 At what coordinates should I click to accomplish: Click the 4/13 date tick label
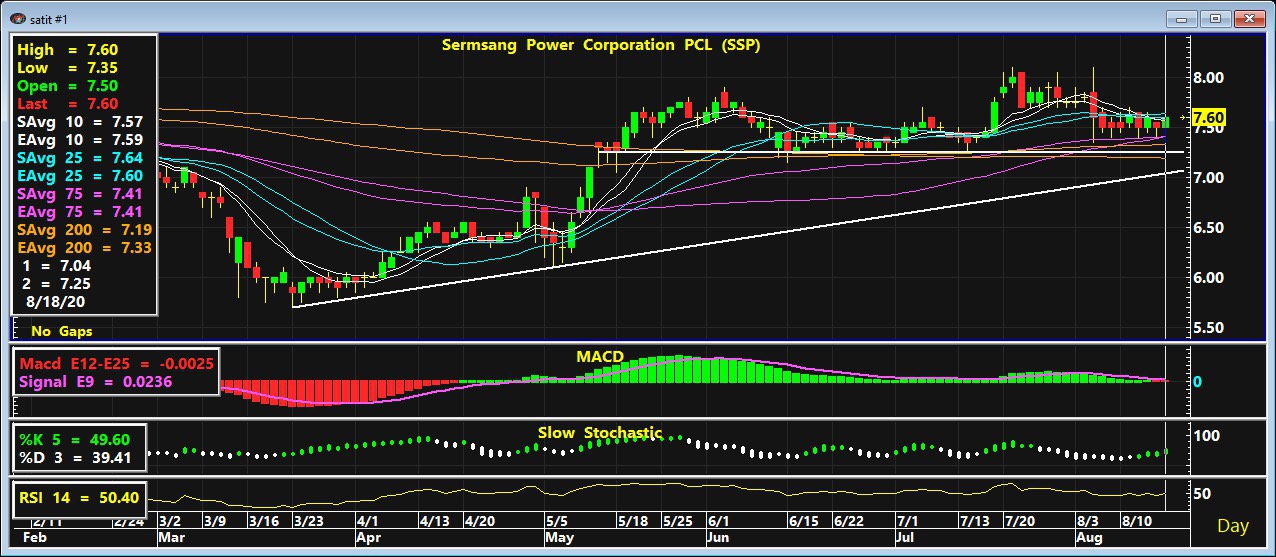[x=434, y=522]
